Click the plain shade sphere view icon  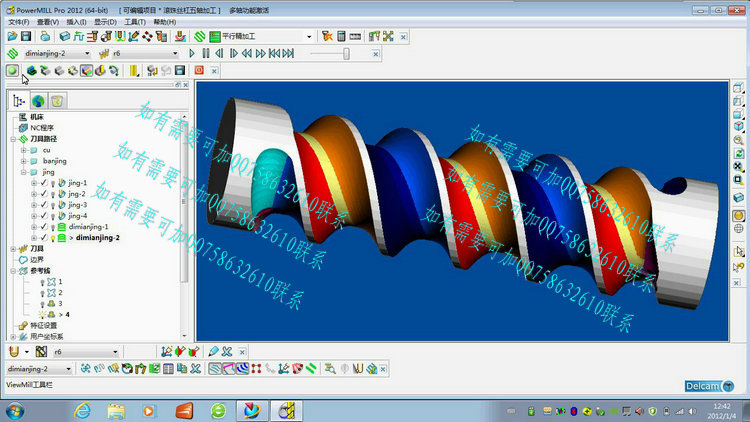739,215
